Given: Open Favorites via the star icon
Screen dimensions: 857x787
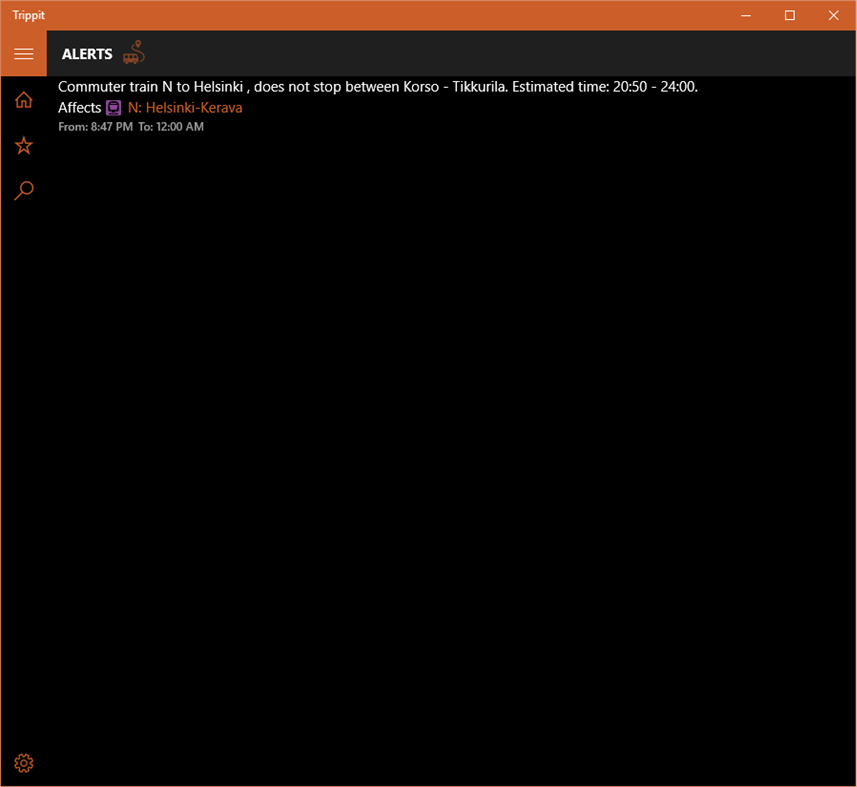Looking at the screenshot, I should pos(23,145).
